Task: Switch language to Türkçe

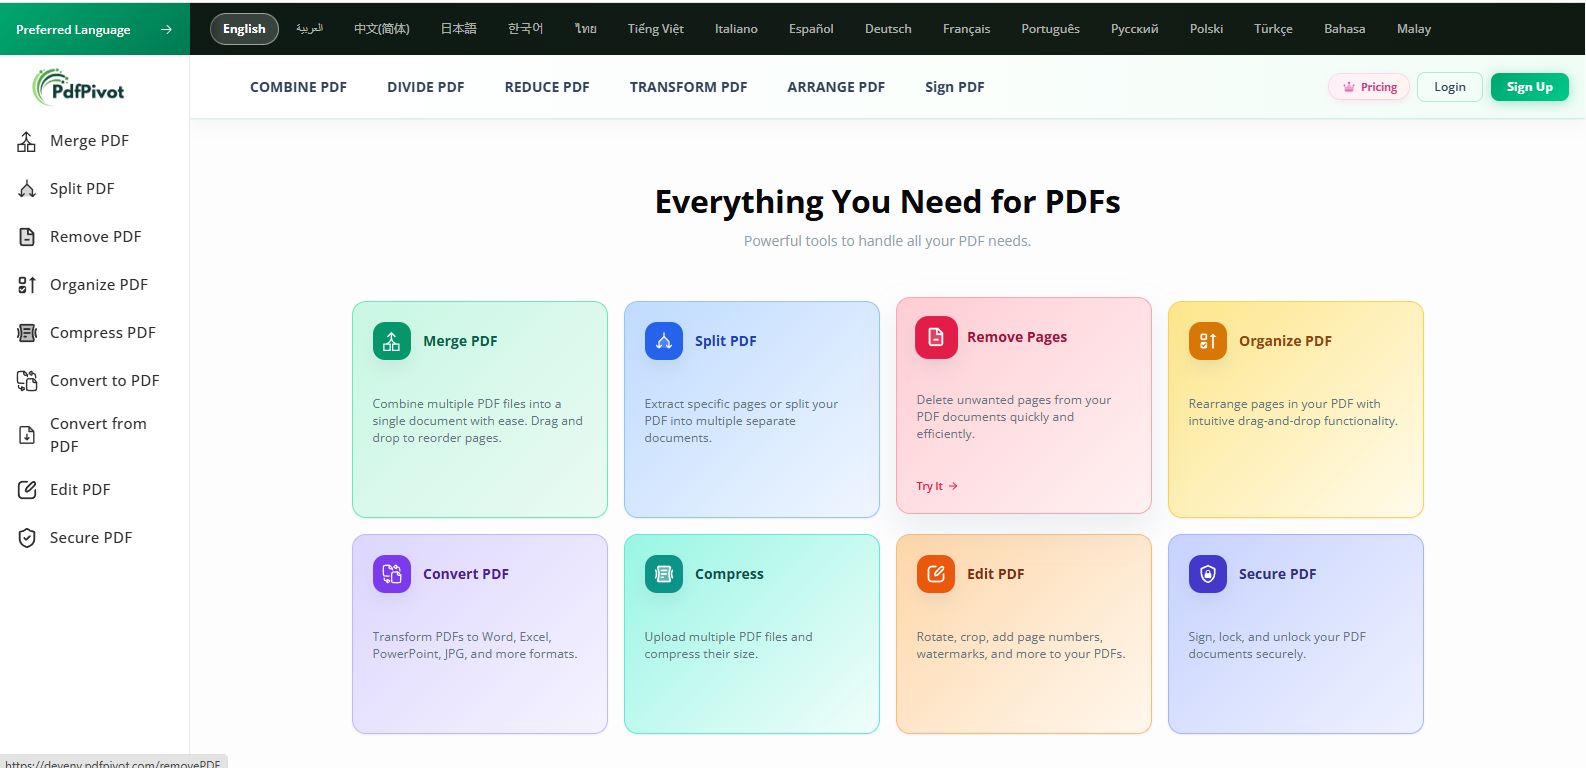Action: [1274, 29]
